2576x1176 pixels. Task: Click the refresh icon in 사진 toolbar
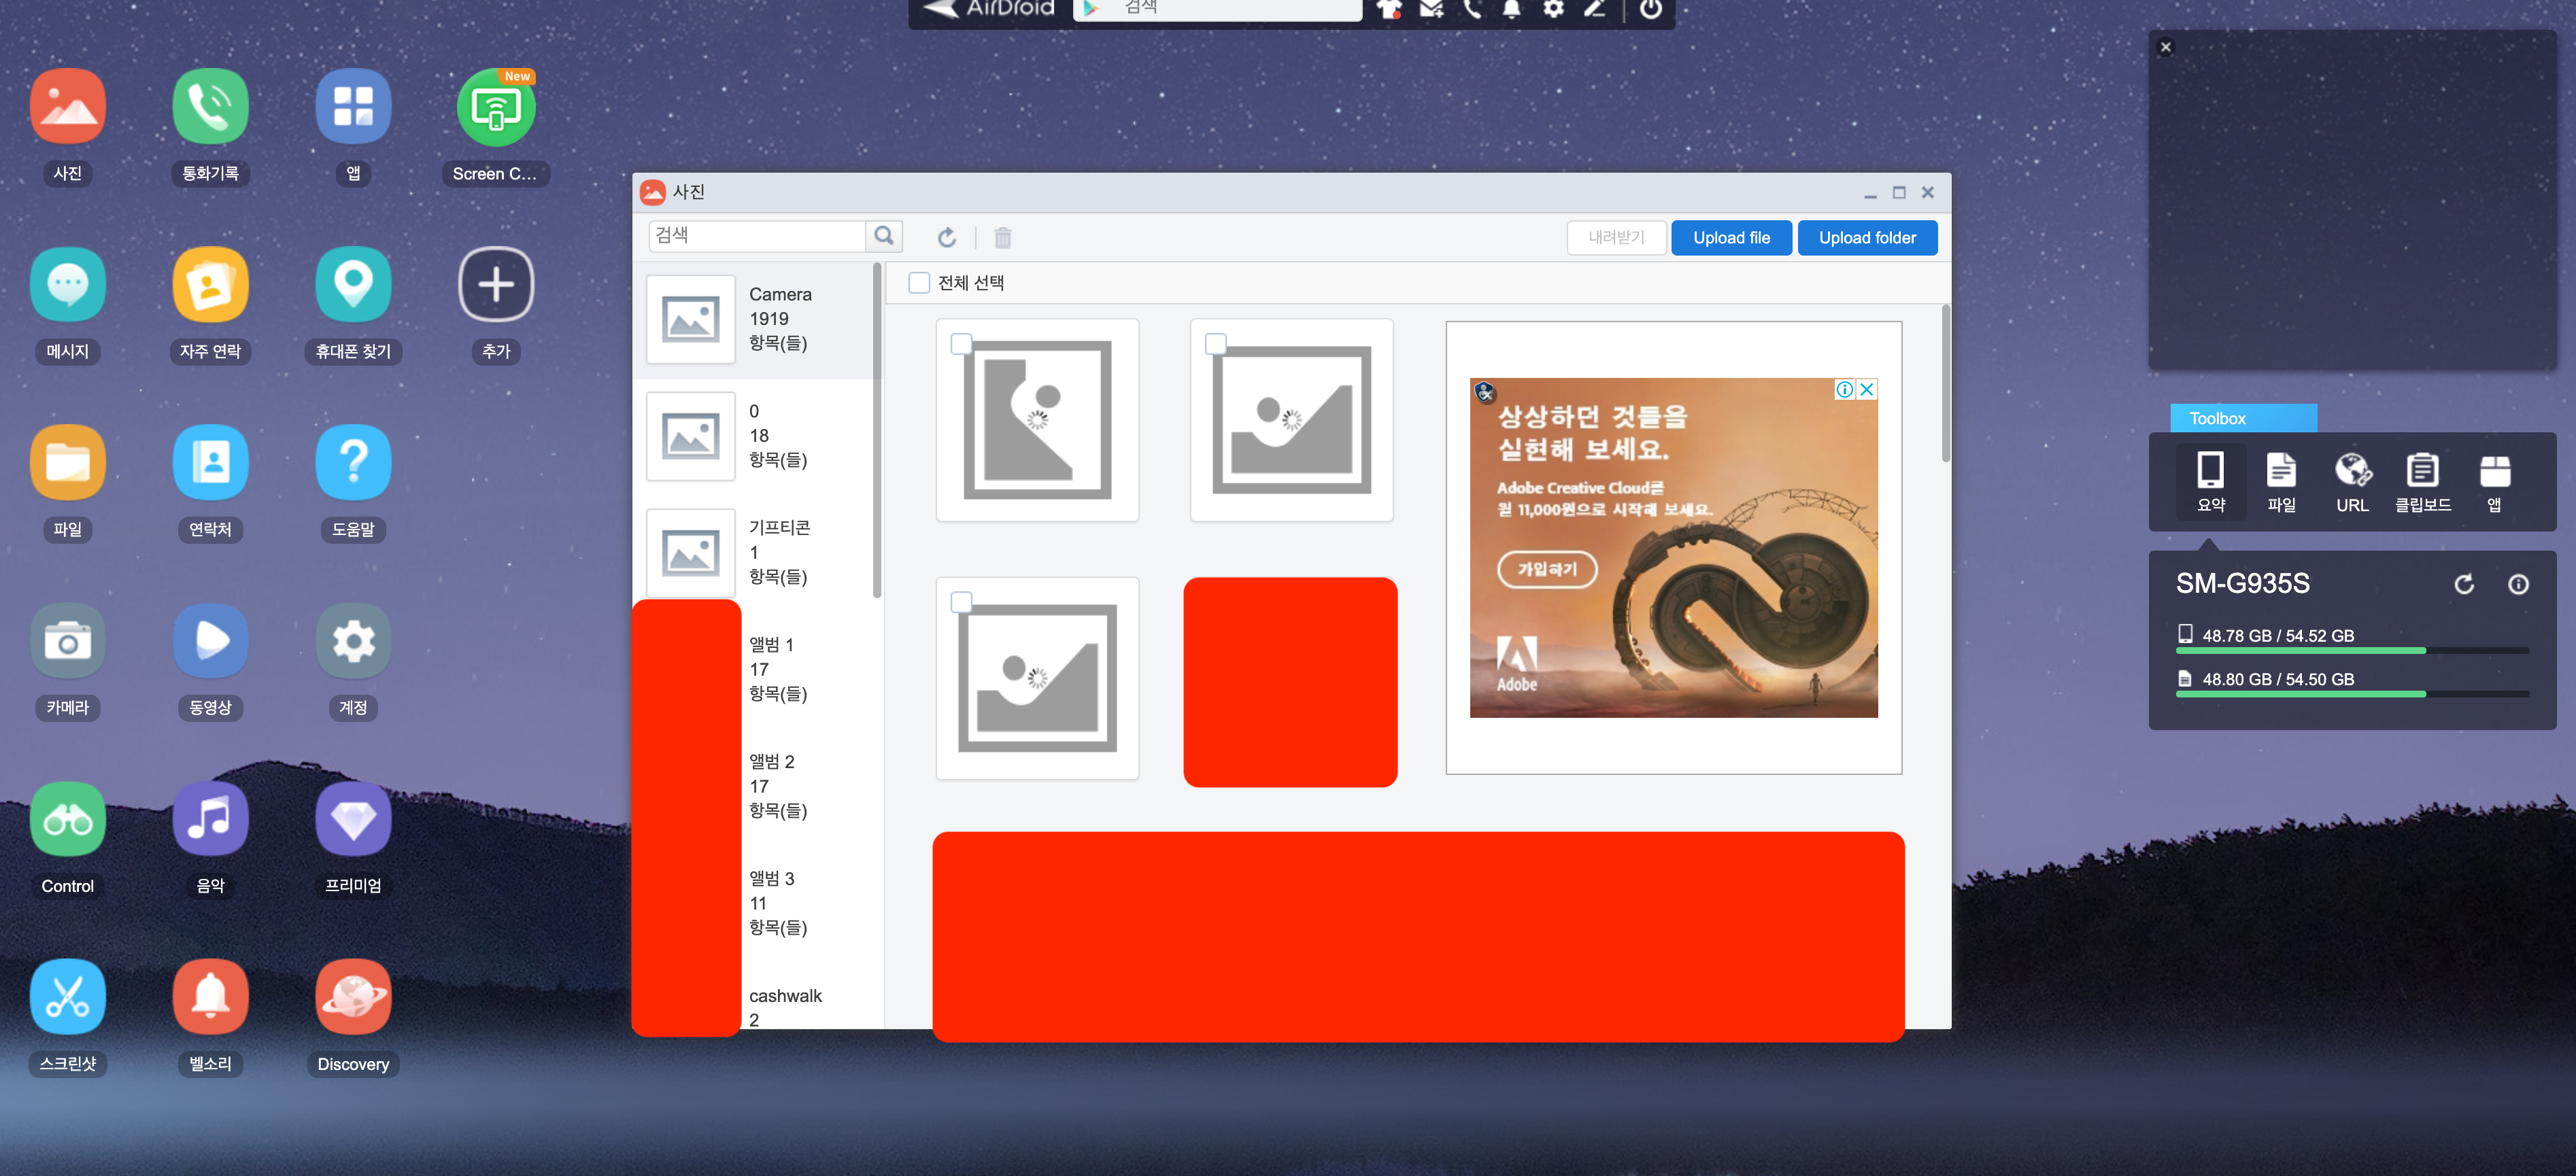946,237
